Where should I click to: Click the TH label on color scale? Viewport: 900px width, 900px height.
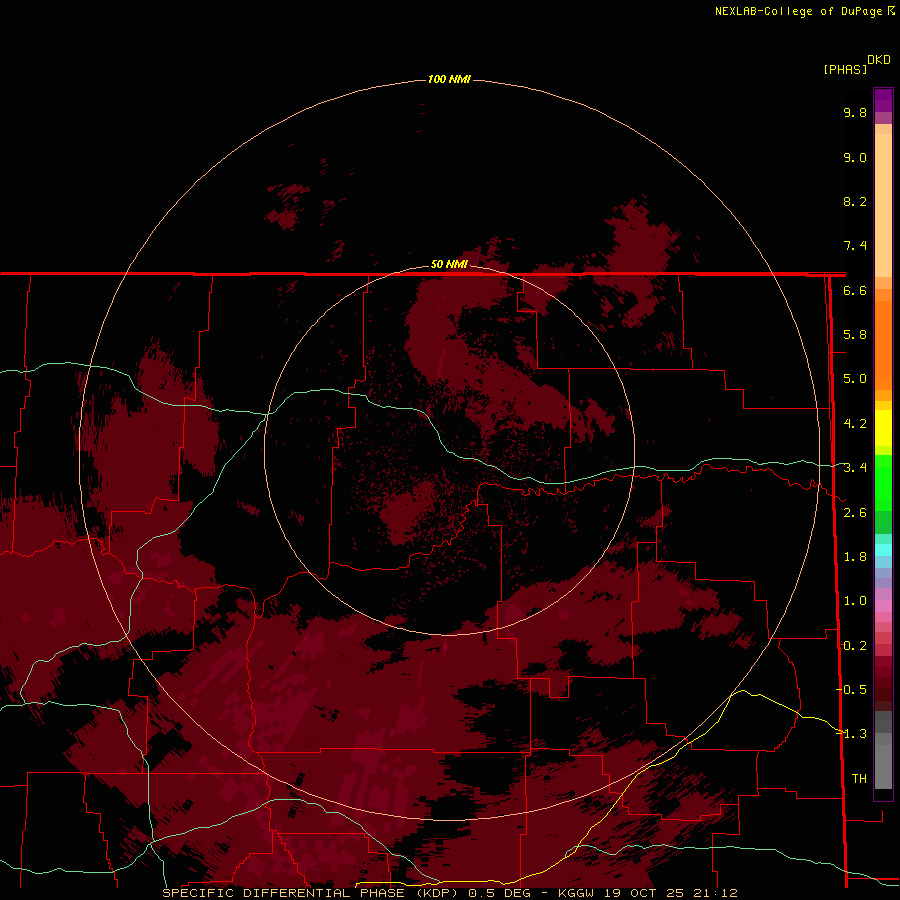pos(859,779)
